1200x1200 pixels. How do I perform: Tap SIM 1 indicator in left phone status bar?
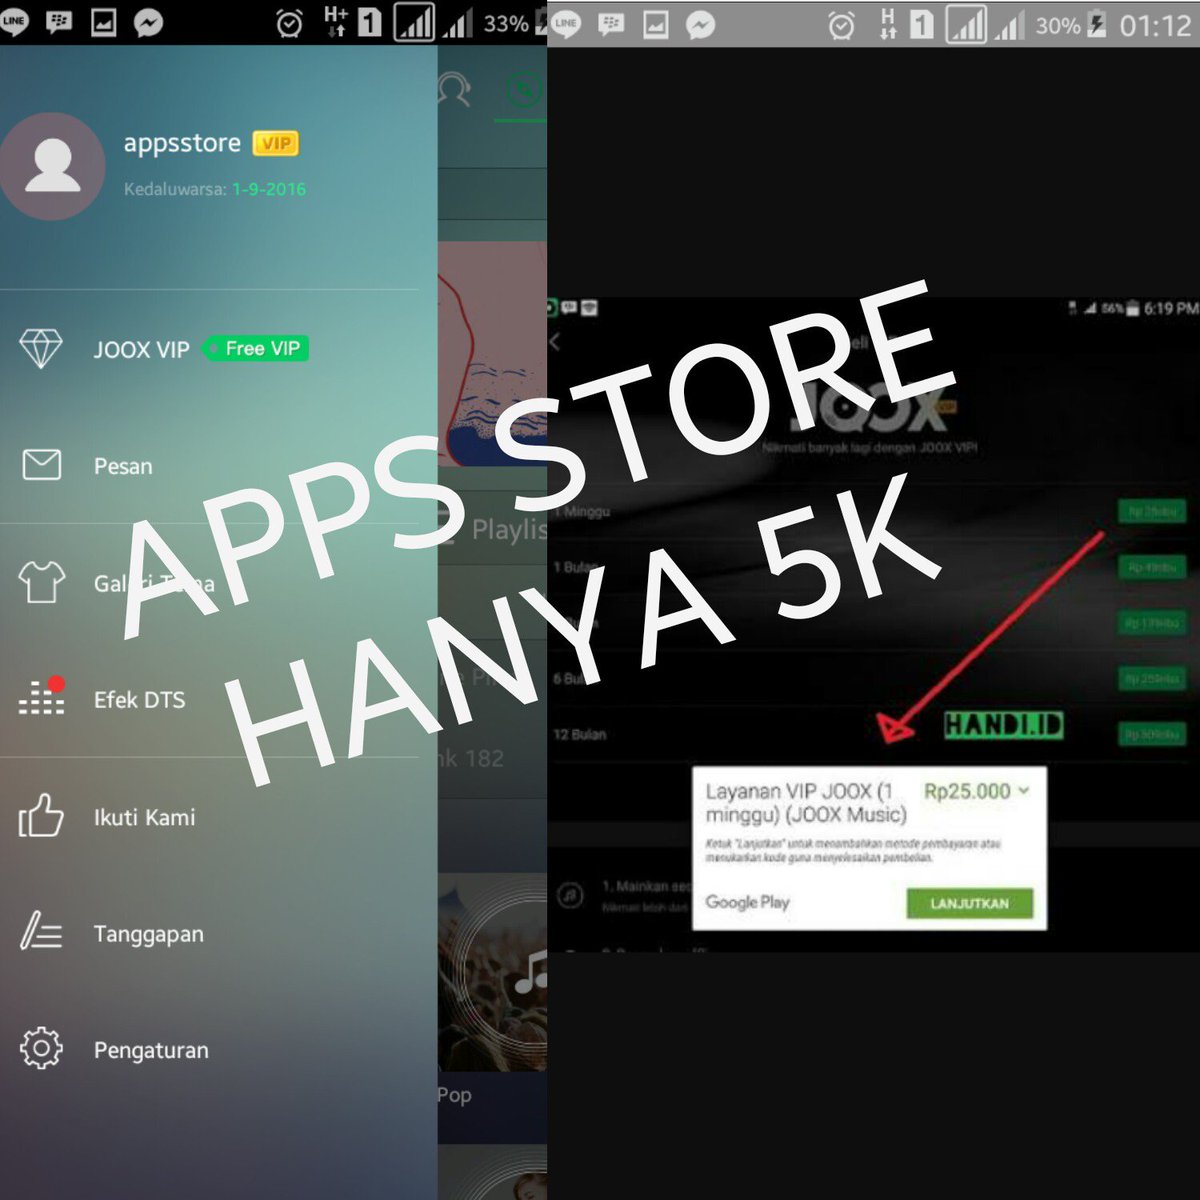pyautogui.click(x=369, y=22)
